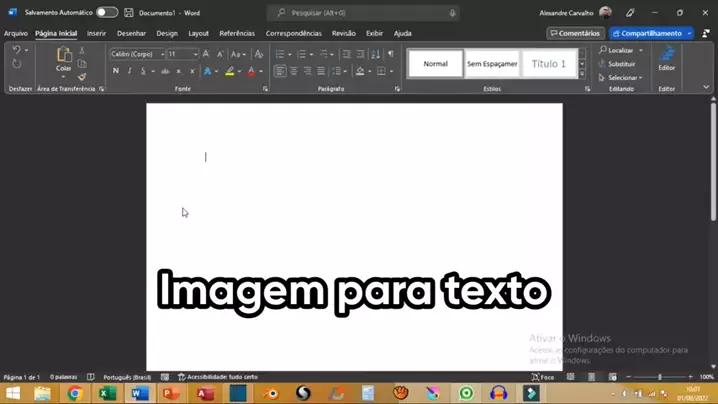Image resolution: width=718 pixels, height=404 pixels.
Task: Switch to Foco mode in status bar
Action: click(543, 377)
